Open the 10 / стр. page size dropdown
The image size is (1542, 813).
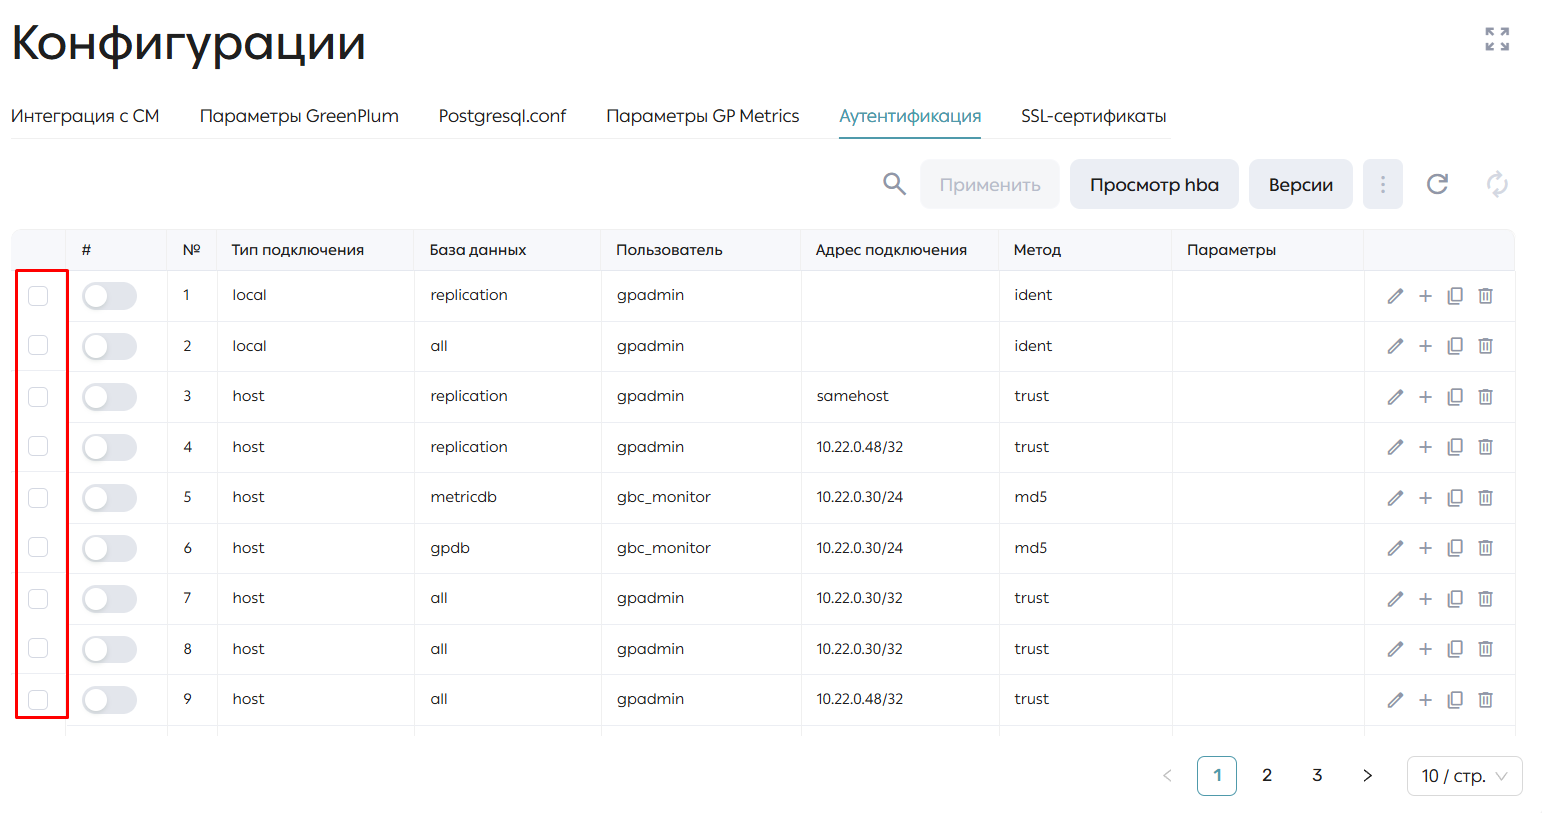pos(1464,776)
